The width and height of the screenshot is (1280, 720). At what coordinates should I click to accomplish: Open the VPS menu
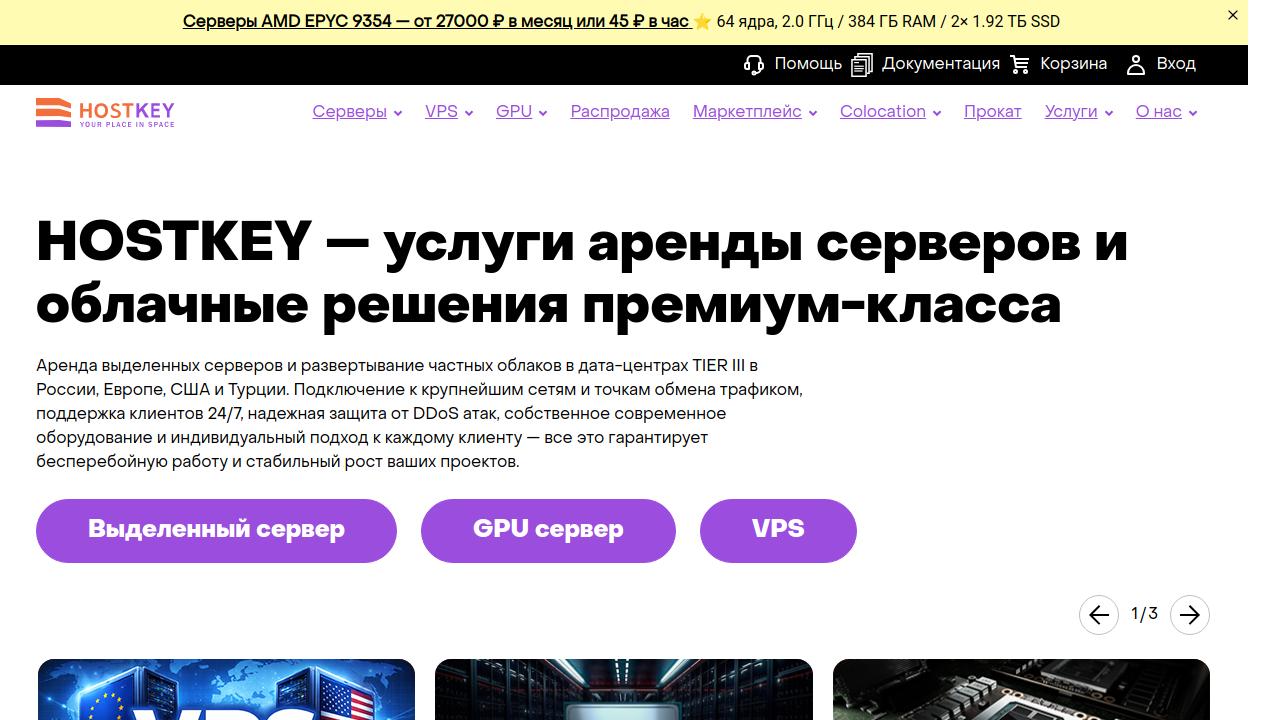(441, 112)
